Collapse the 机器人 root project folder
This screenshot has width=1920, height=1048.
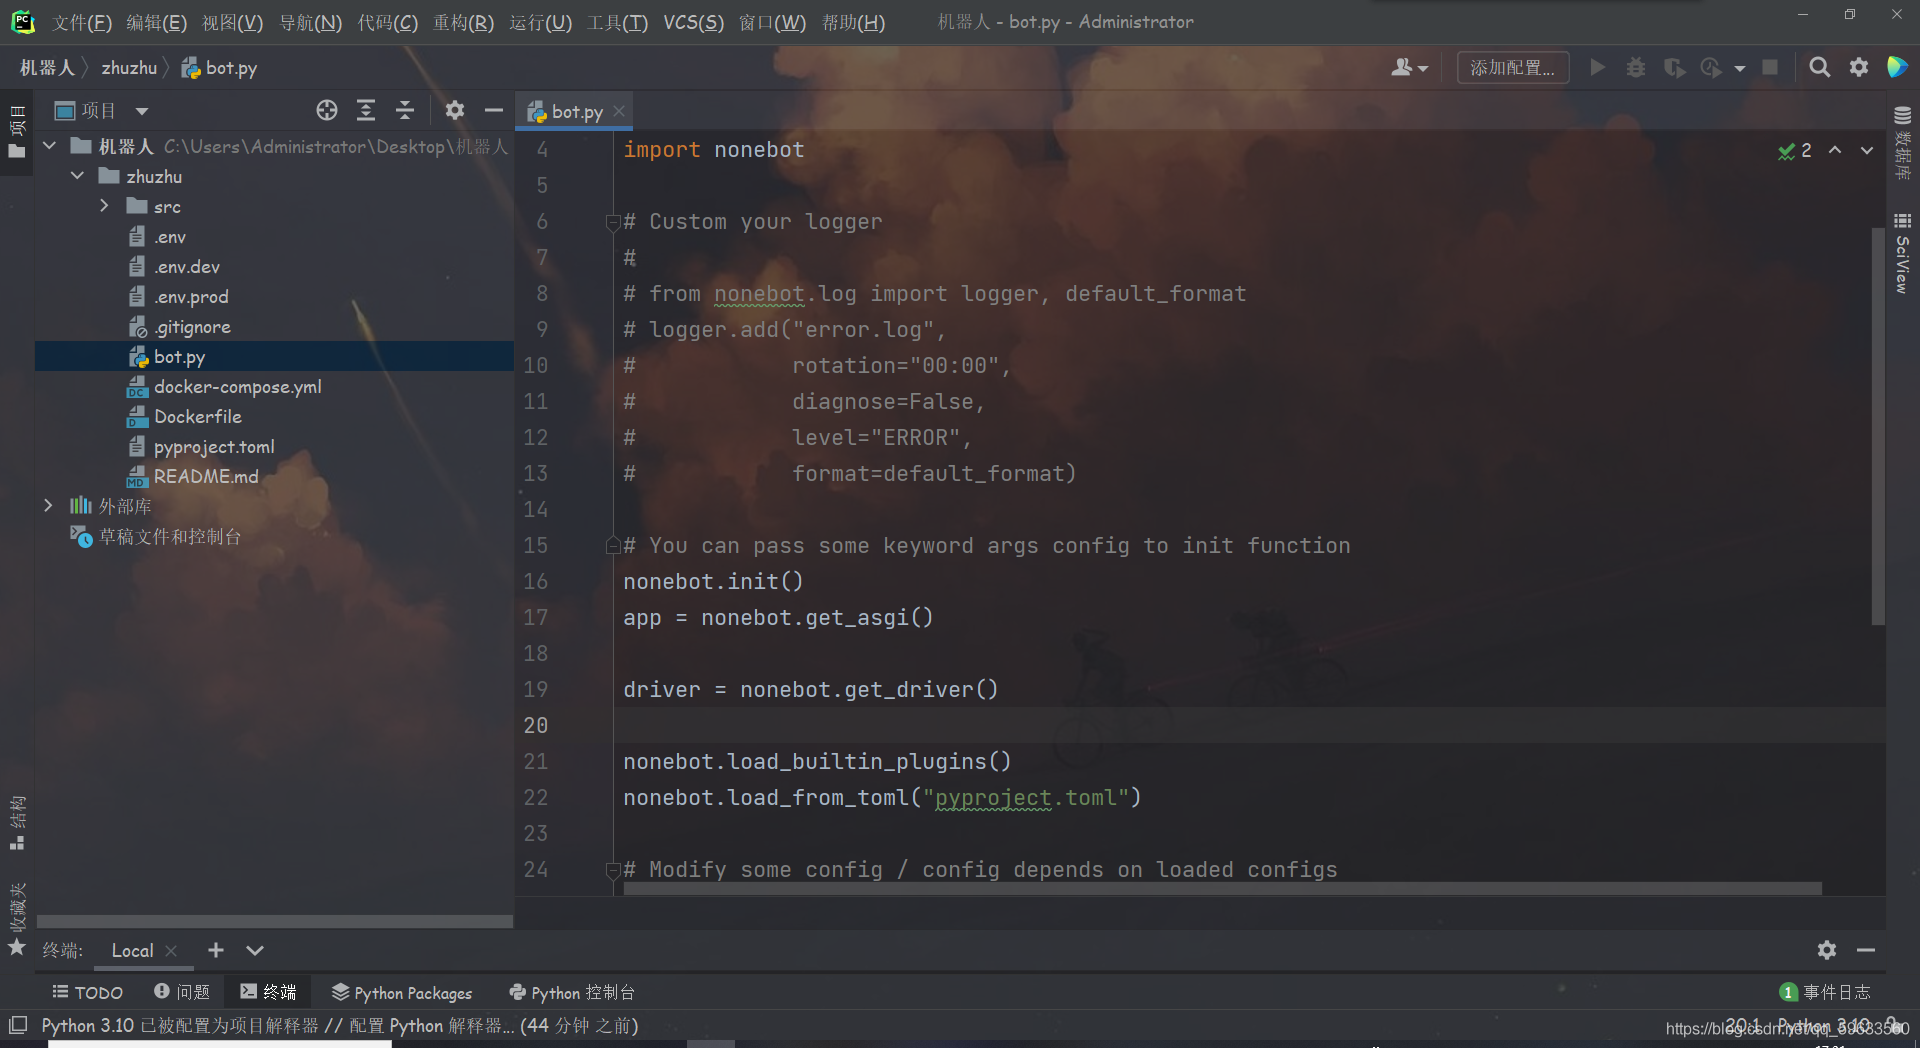49,146
